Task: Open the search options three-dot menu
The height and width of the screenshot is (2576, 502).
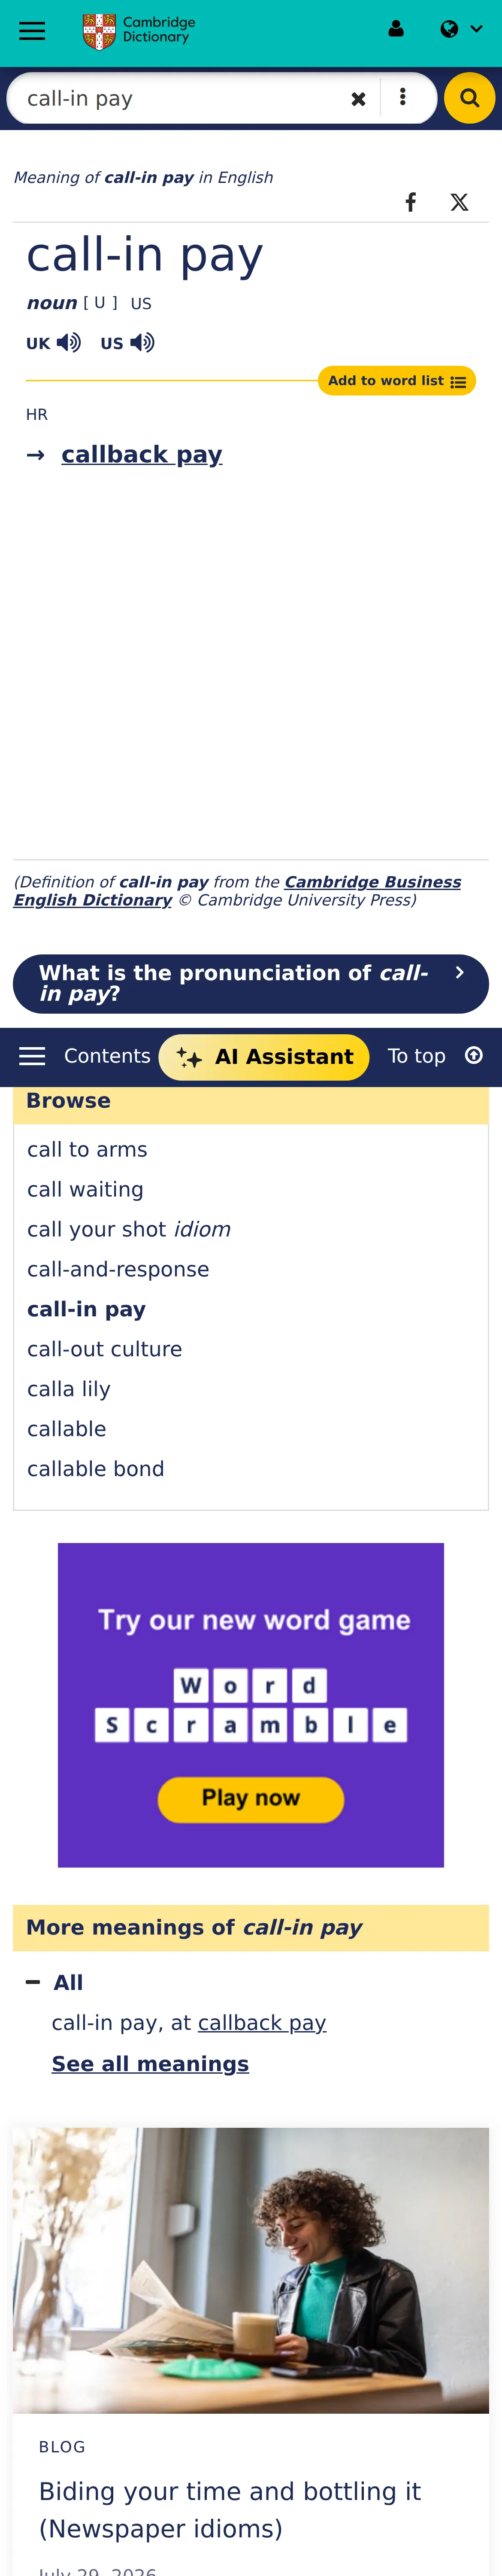Action: click(402, 97)
